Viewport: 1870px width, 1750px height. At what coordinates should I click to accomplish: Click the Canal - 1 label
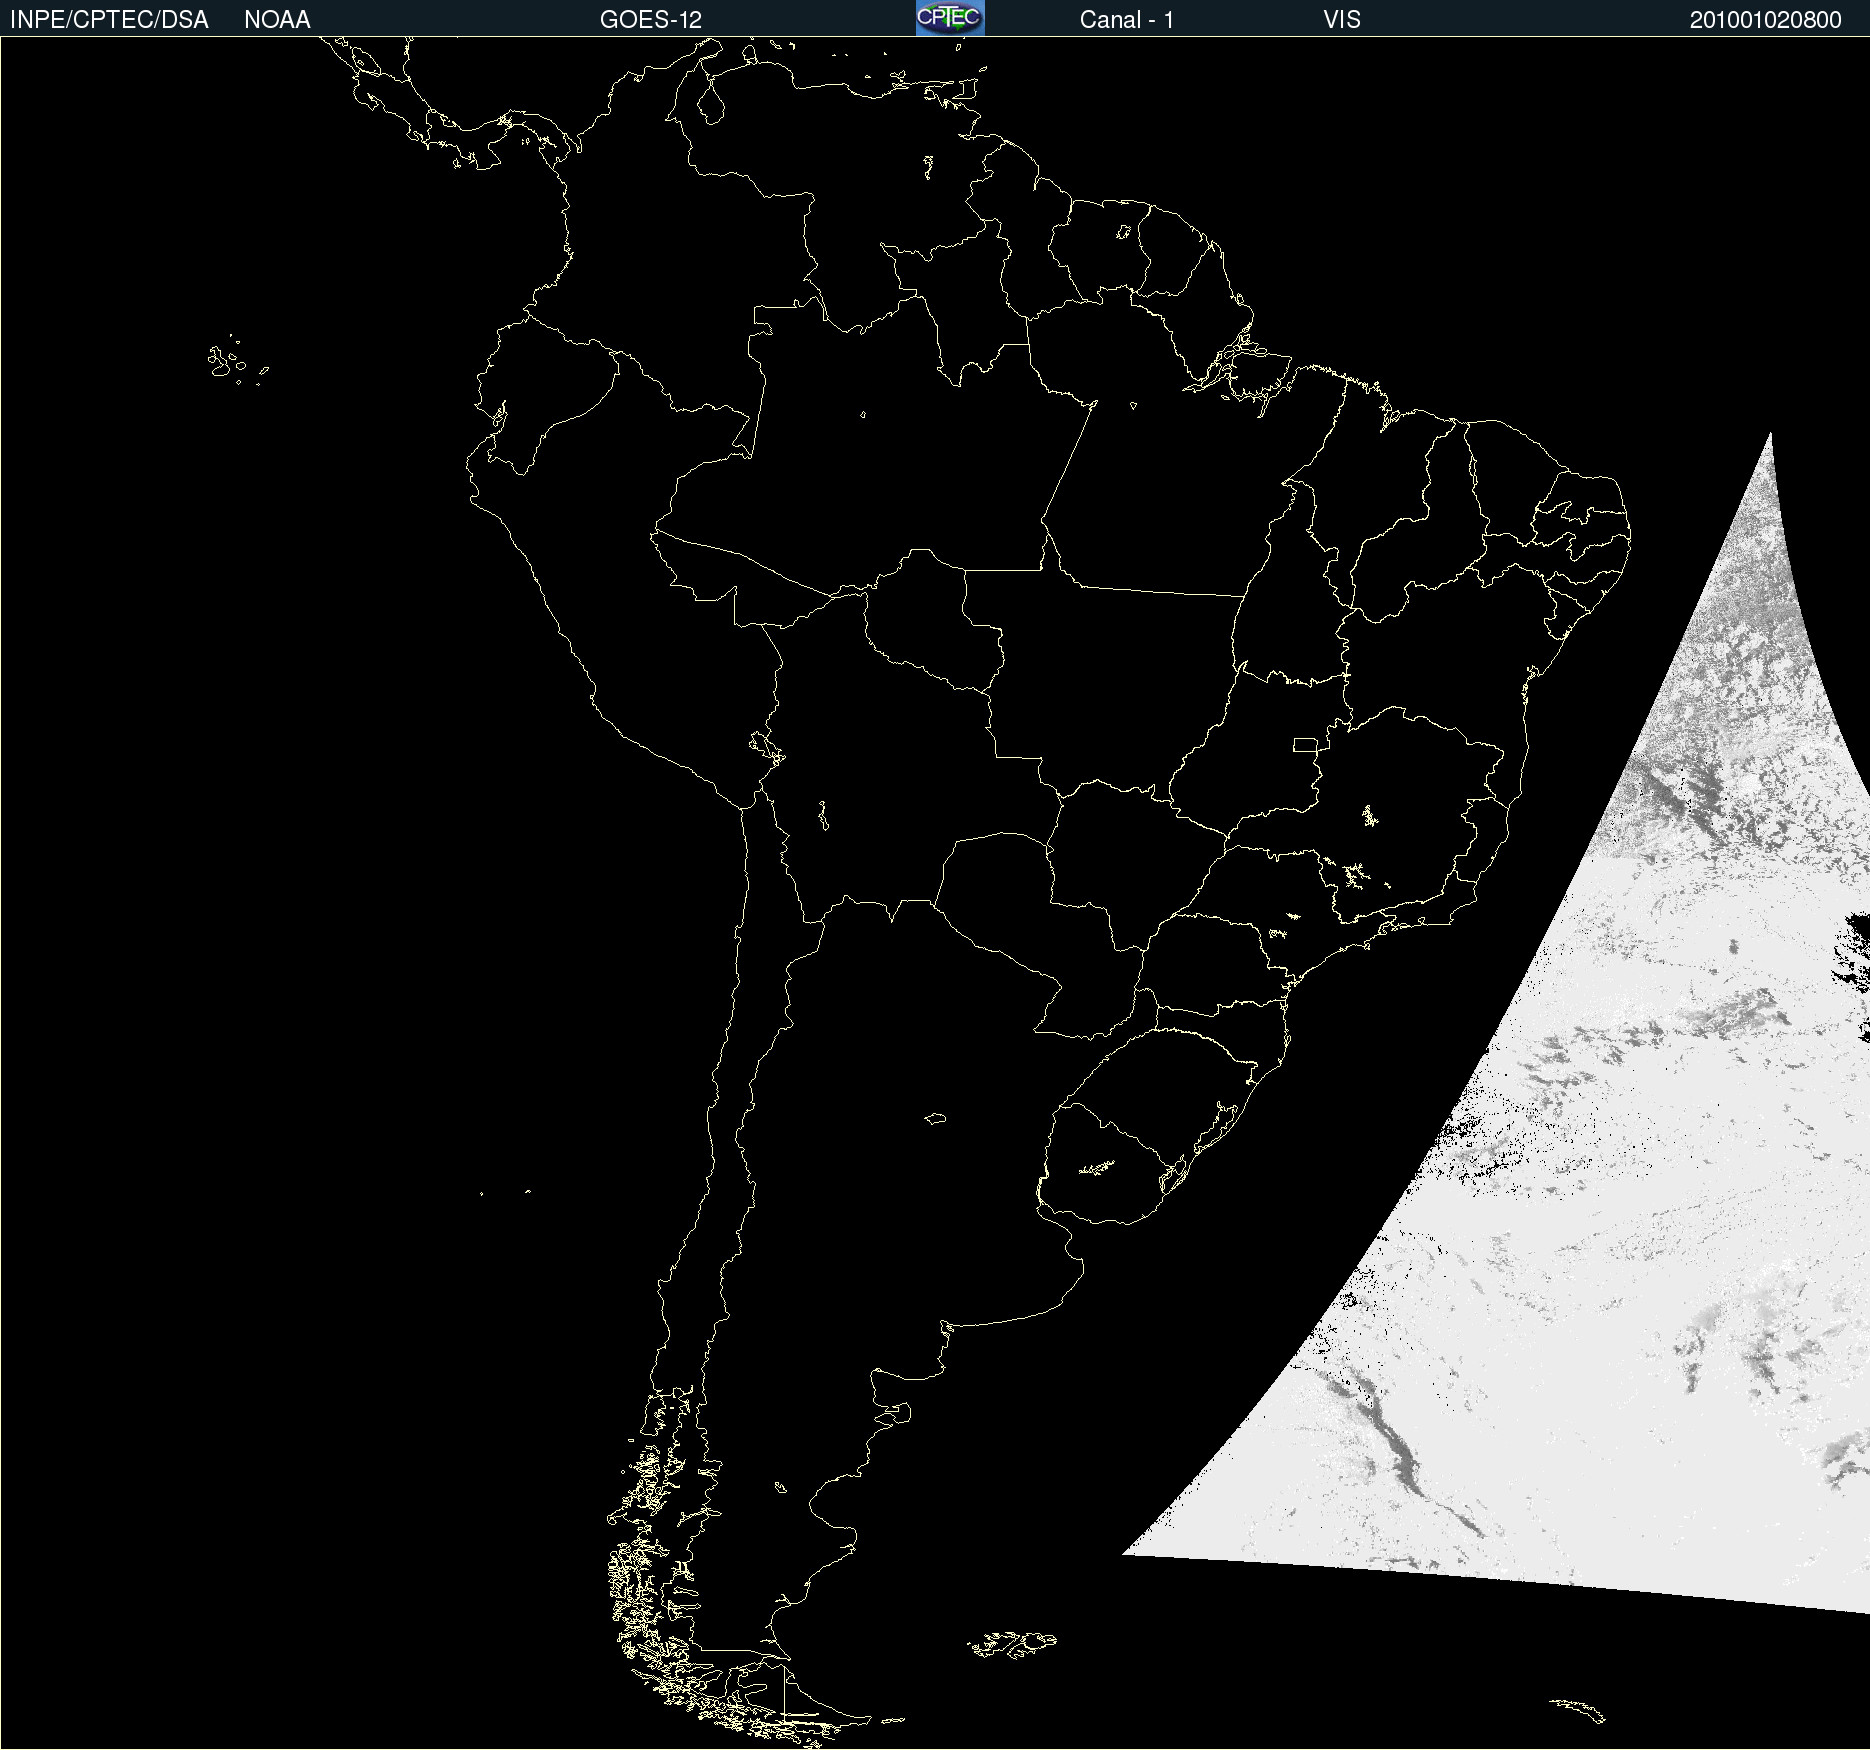click(x=1127, y=20)
